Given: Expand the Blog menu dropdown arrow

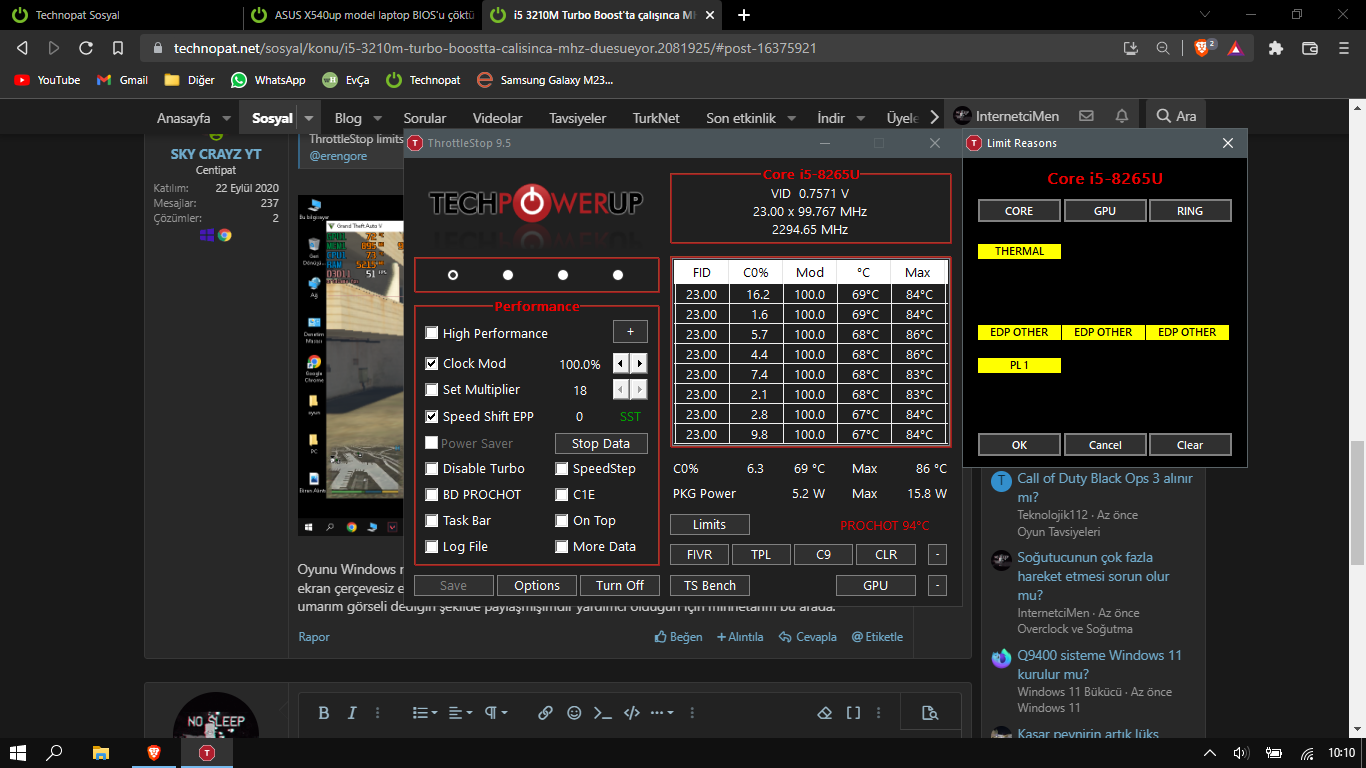Looking at the screenshot, I should click(378, 118).
